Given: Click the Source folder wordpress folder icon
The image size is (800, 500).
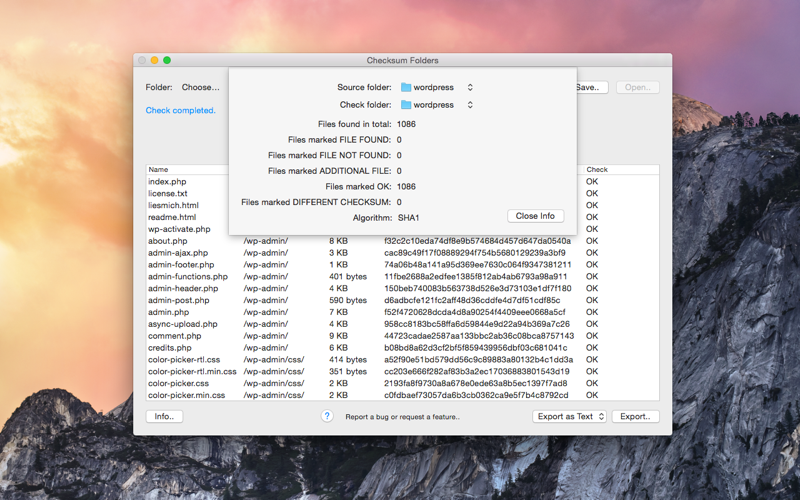Looking at the screenshot, I should point(406,87).
